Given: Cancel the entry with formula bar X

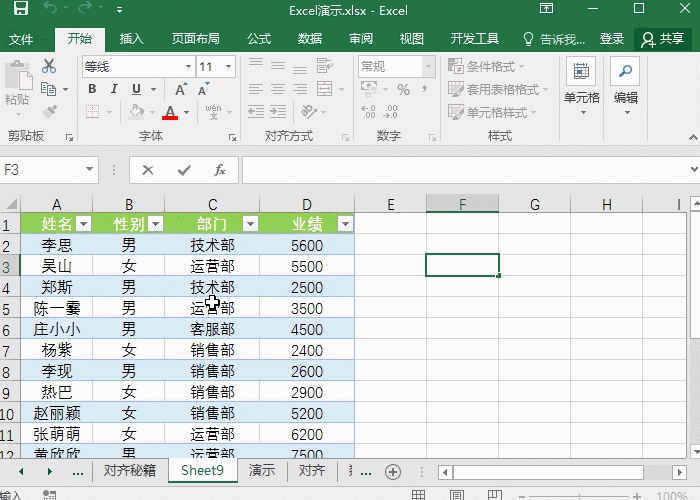Looking at the screenshot, I should 148,171.
